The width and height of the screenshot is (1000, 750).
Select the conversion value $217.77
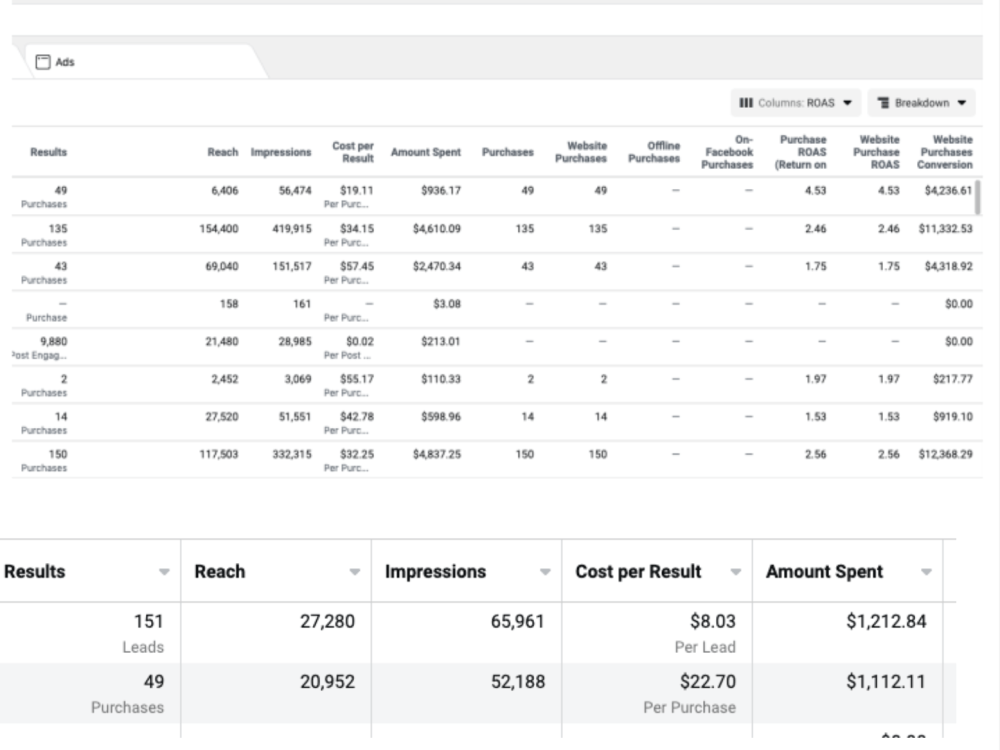pyautogui.click(x=952, y=379)
